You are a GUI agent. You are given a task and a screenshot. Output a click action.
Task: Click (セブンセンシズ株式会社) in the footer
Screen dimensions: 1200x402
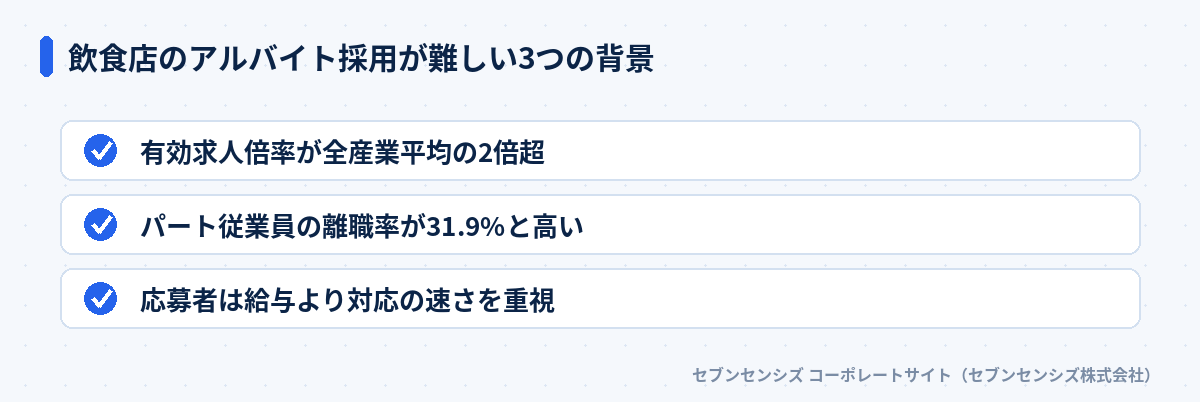coord(1050,376)
